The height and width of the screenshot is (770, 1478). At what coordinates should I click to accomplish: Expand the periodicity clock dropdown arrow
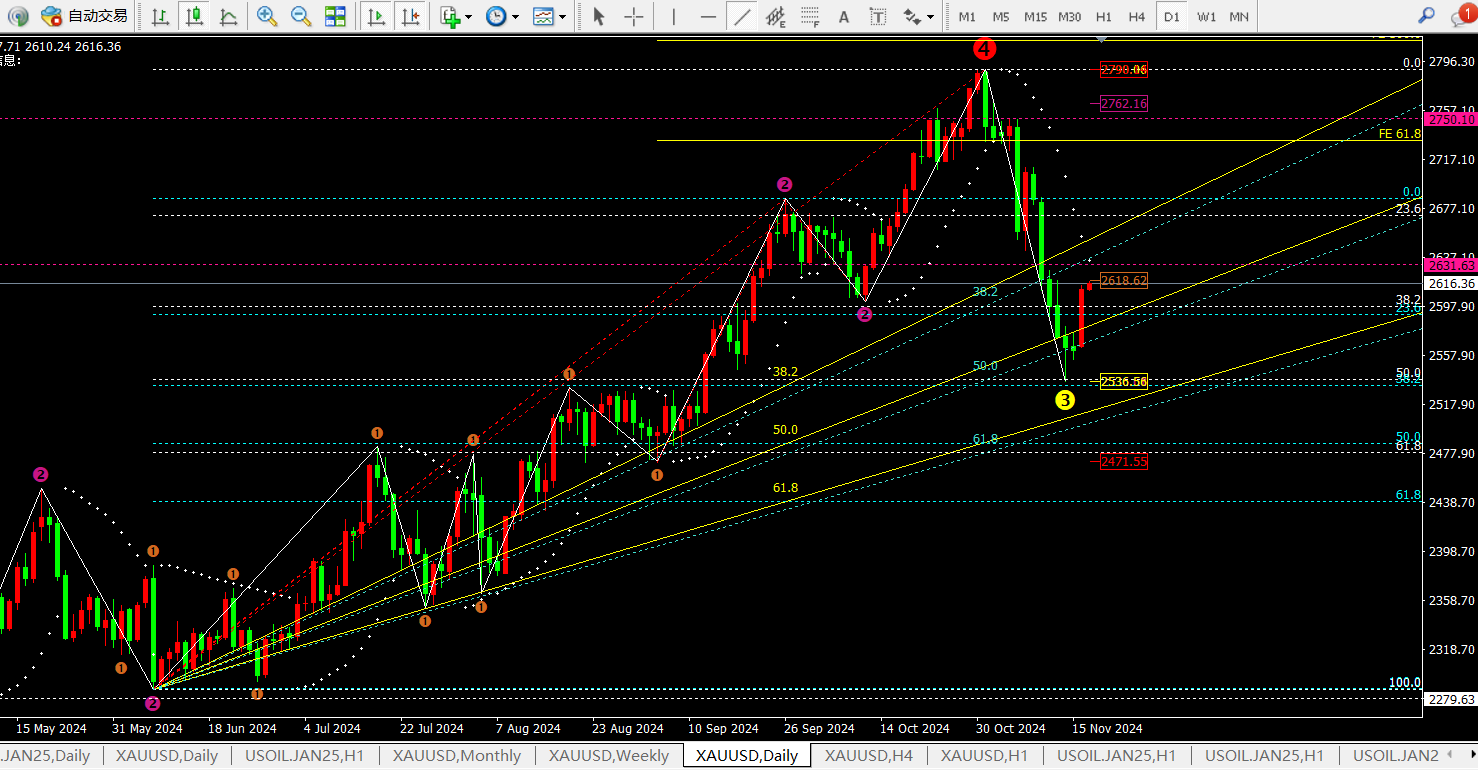click(515, 17)
